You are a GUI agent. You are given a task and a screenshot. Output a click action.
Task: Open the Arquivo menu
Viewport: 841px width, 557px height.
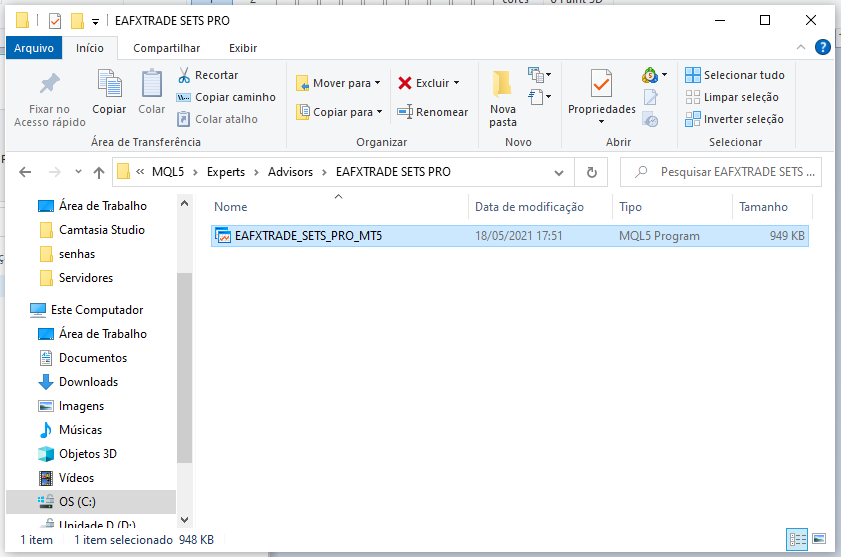pyautogui.click(x=34, y=48)
